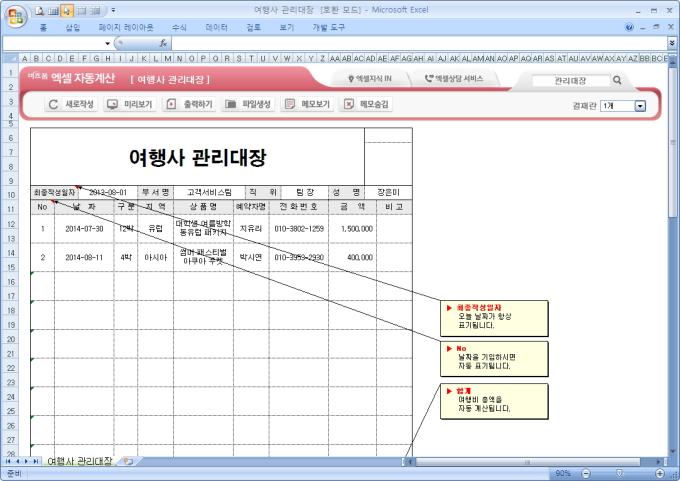
Task: Open the 홈 ribbon tab
Action: click(x=43, y=27)
